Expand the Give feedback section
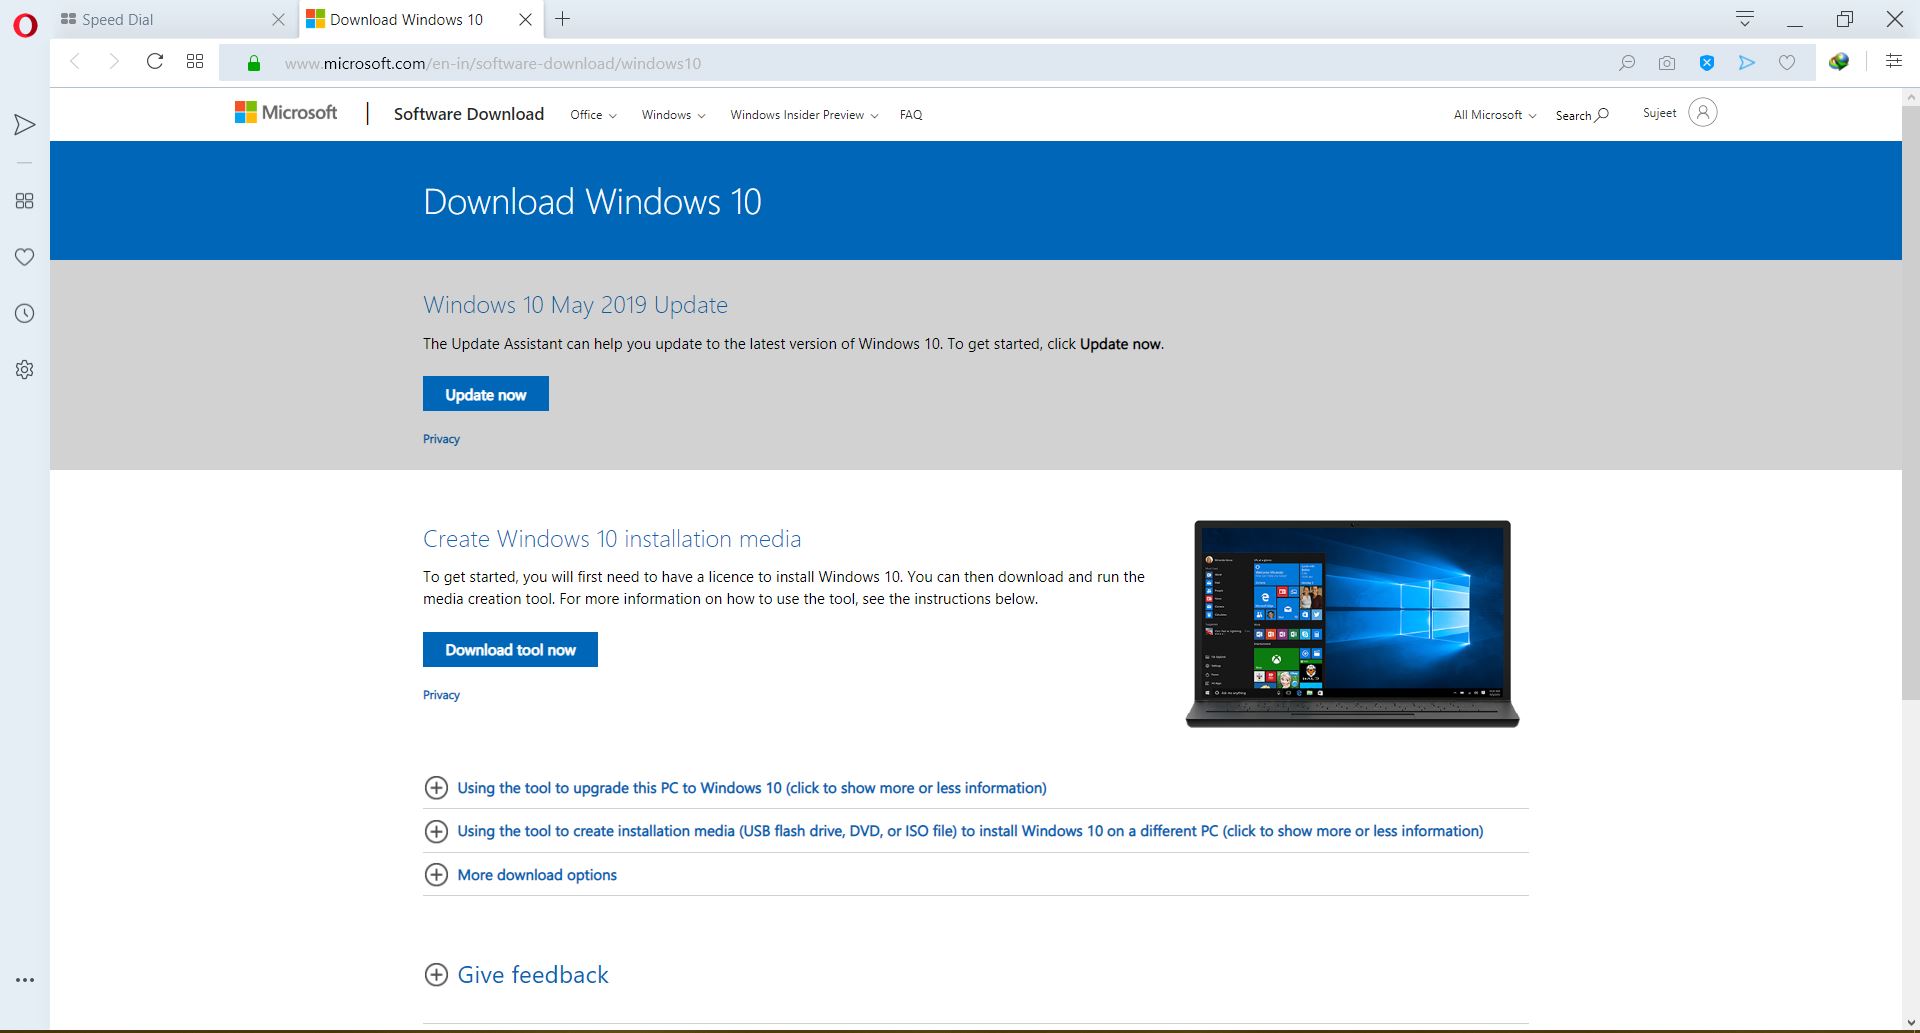 pos(532,974)
